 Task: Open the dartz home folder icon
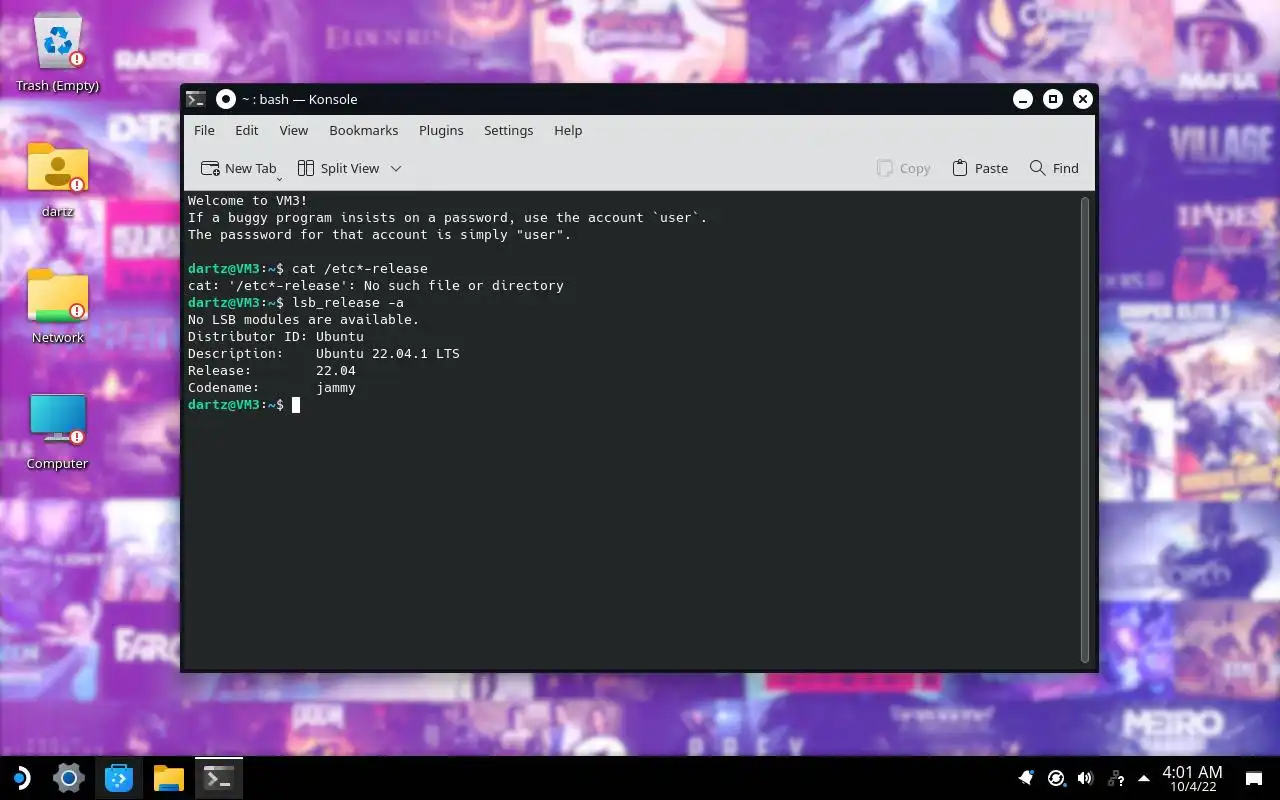click(x=58, y=178)
